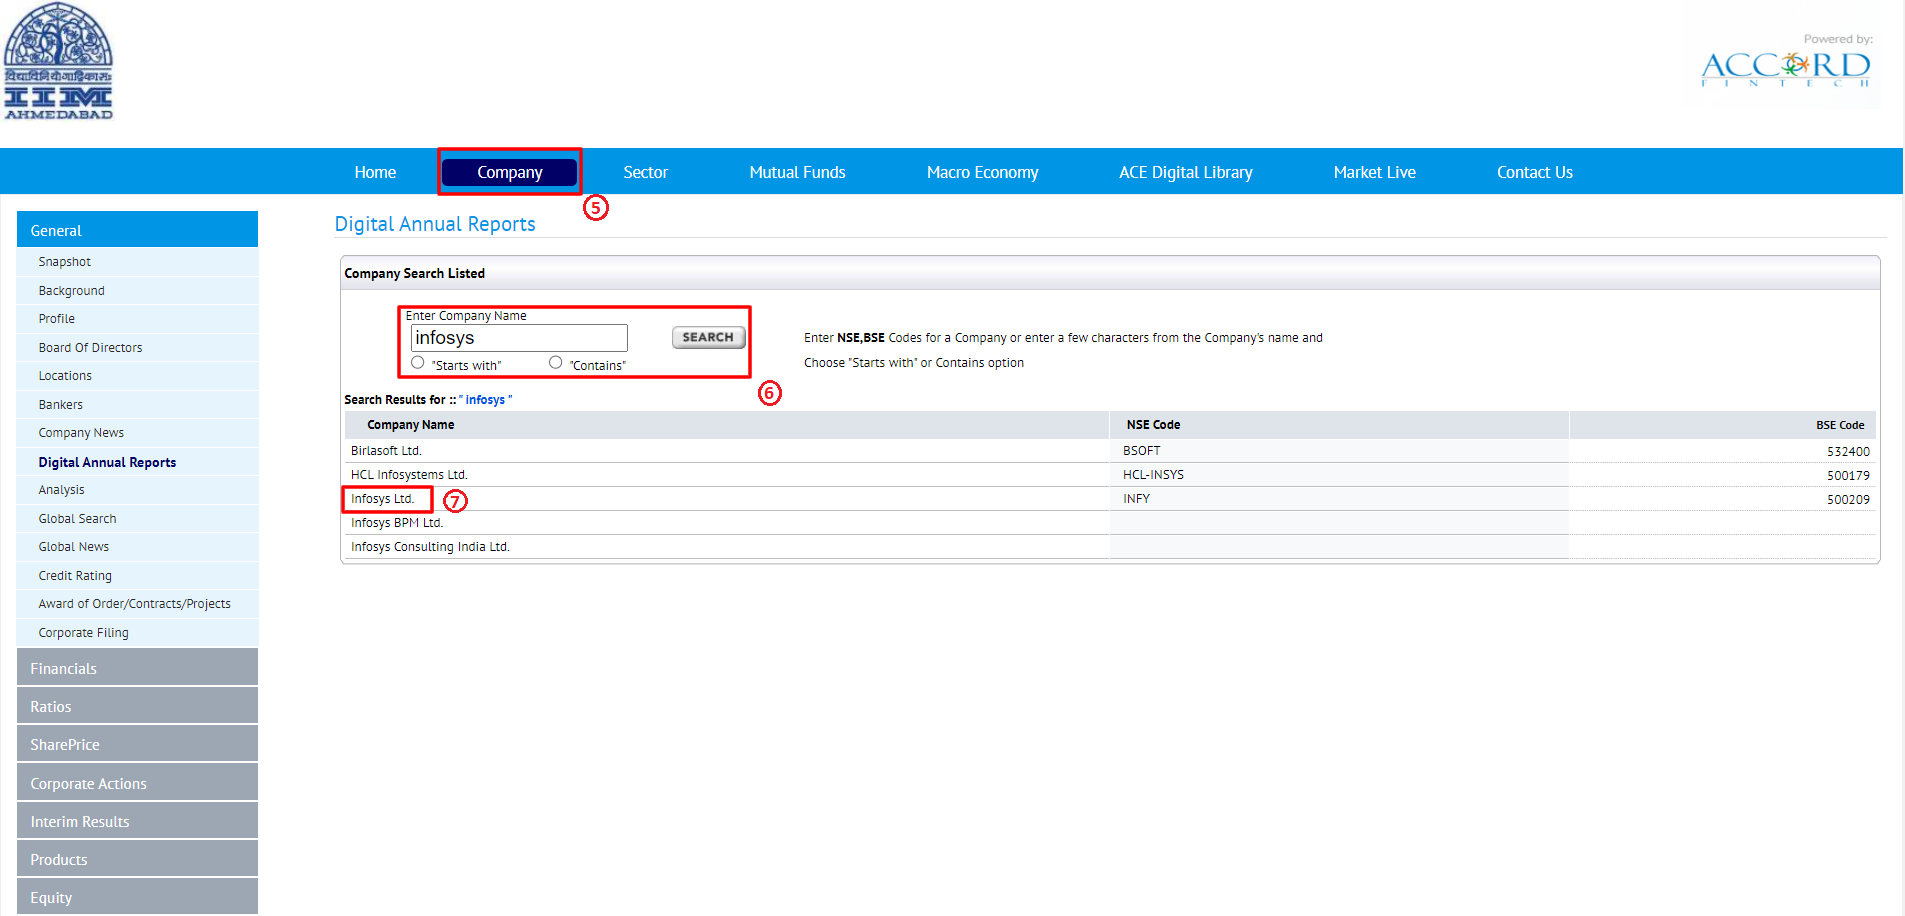The width and height of the screenshot is (1905, 916).
Task: Select HCL Infosystems Ltd. in search results
Action: point(409,475)
